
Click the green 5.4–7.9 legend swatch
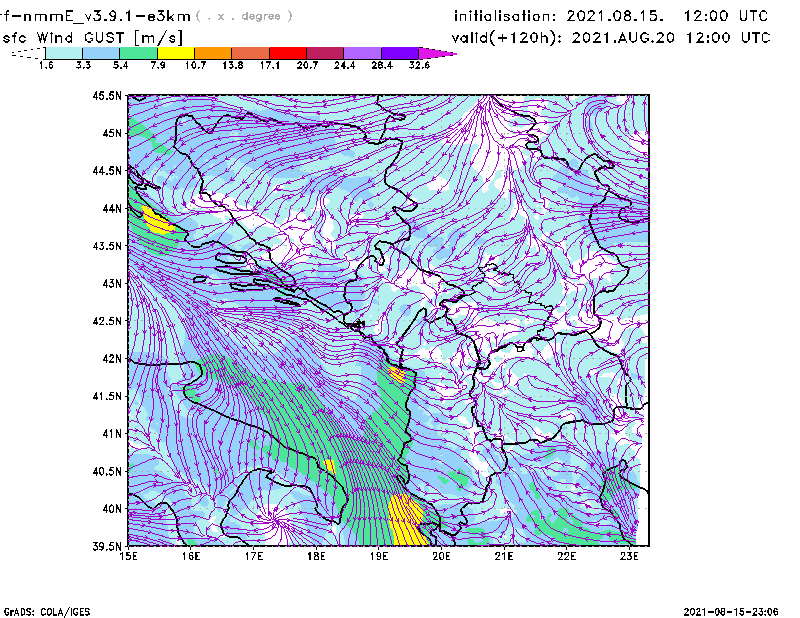coord(138,53)
